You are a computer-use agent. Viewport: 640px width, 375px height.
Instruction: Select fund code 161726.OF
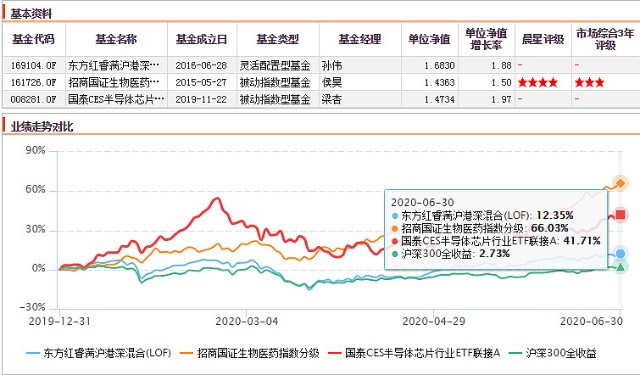coord(33,82)
